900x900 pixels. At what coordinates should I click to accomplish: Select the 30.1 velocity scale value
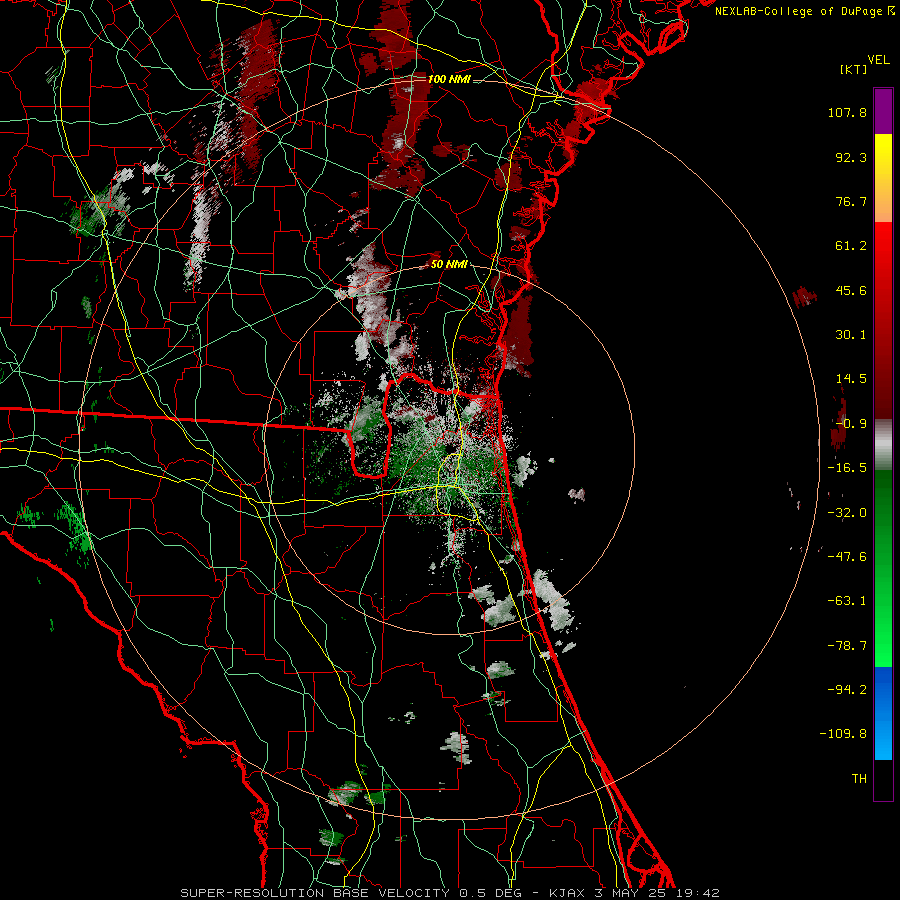pos(851,335)
